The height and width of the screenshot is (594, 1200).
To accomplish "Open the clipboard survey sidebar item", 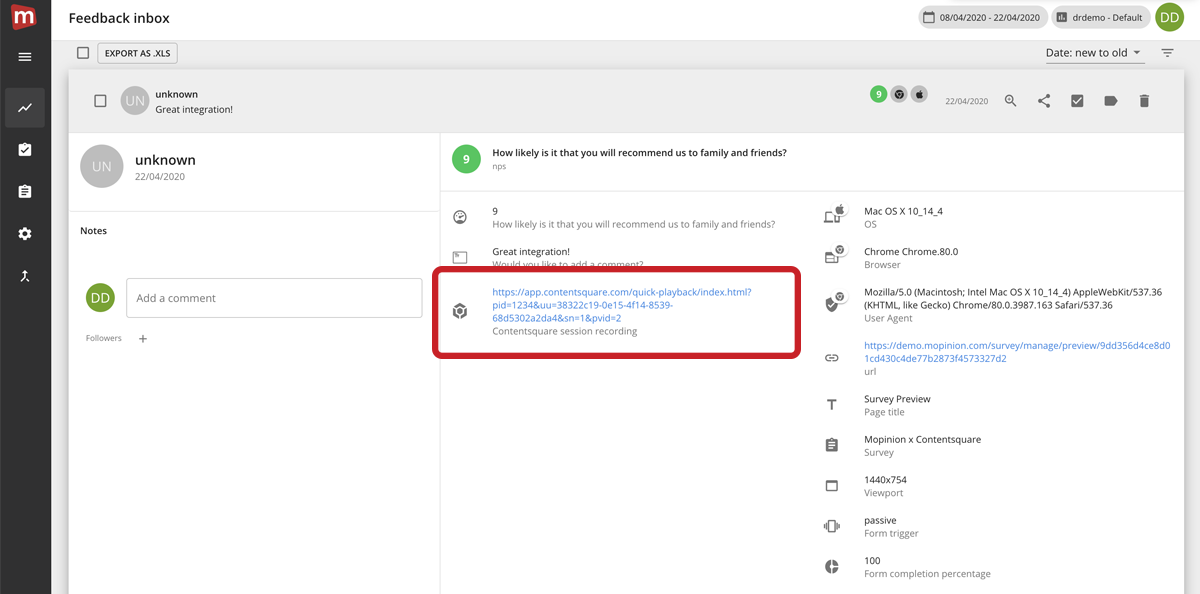I will 25,191.
